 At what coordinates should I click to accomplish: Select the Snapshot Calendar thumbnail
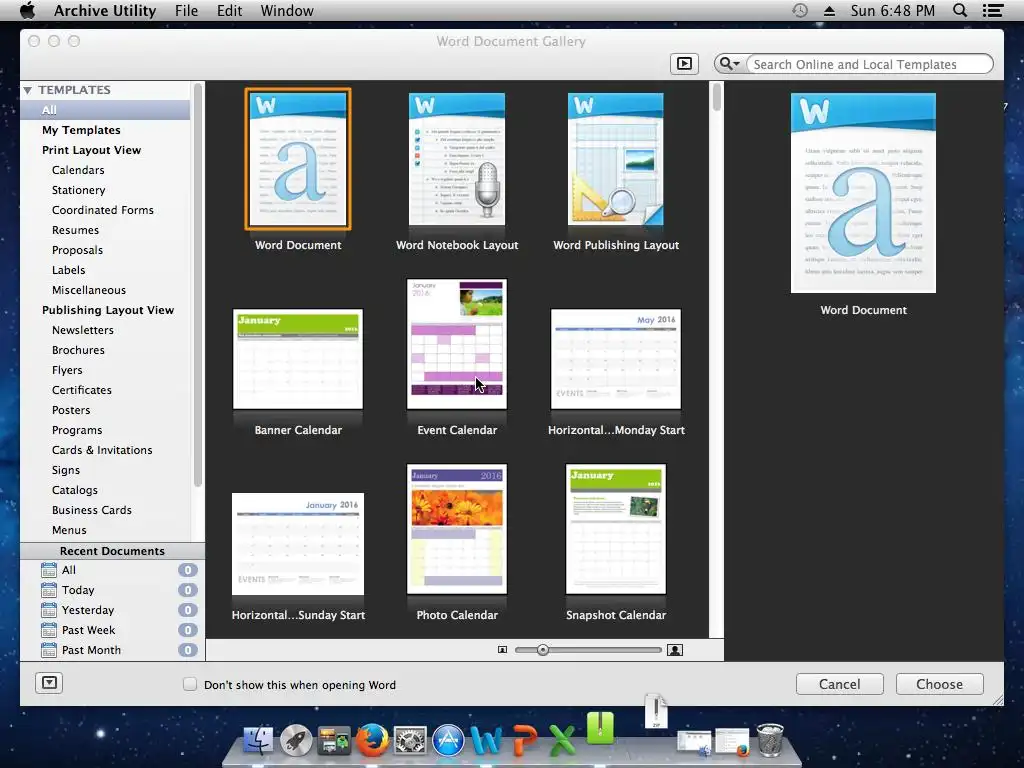[616, 529]
